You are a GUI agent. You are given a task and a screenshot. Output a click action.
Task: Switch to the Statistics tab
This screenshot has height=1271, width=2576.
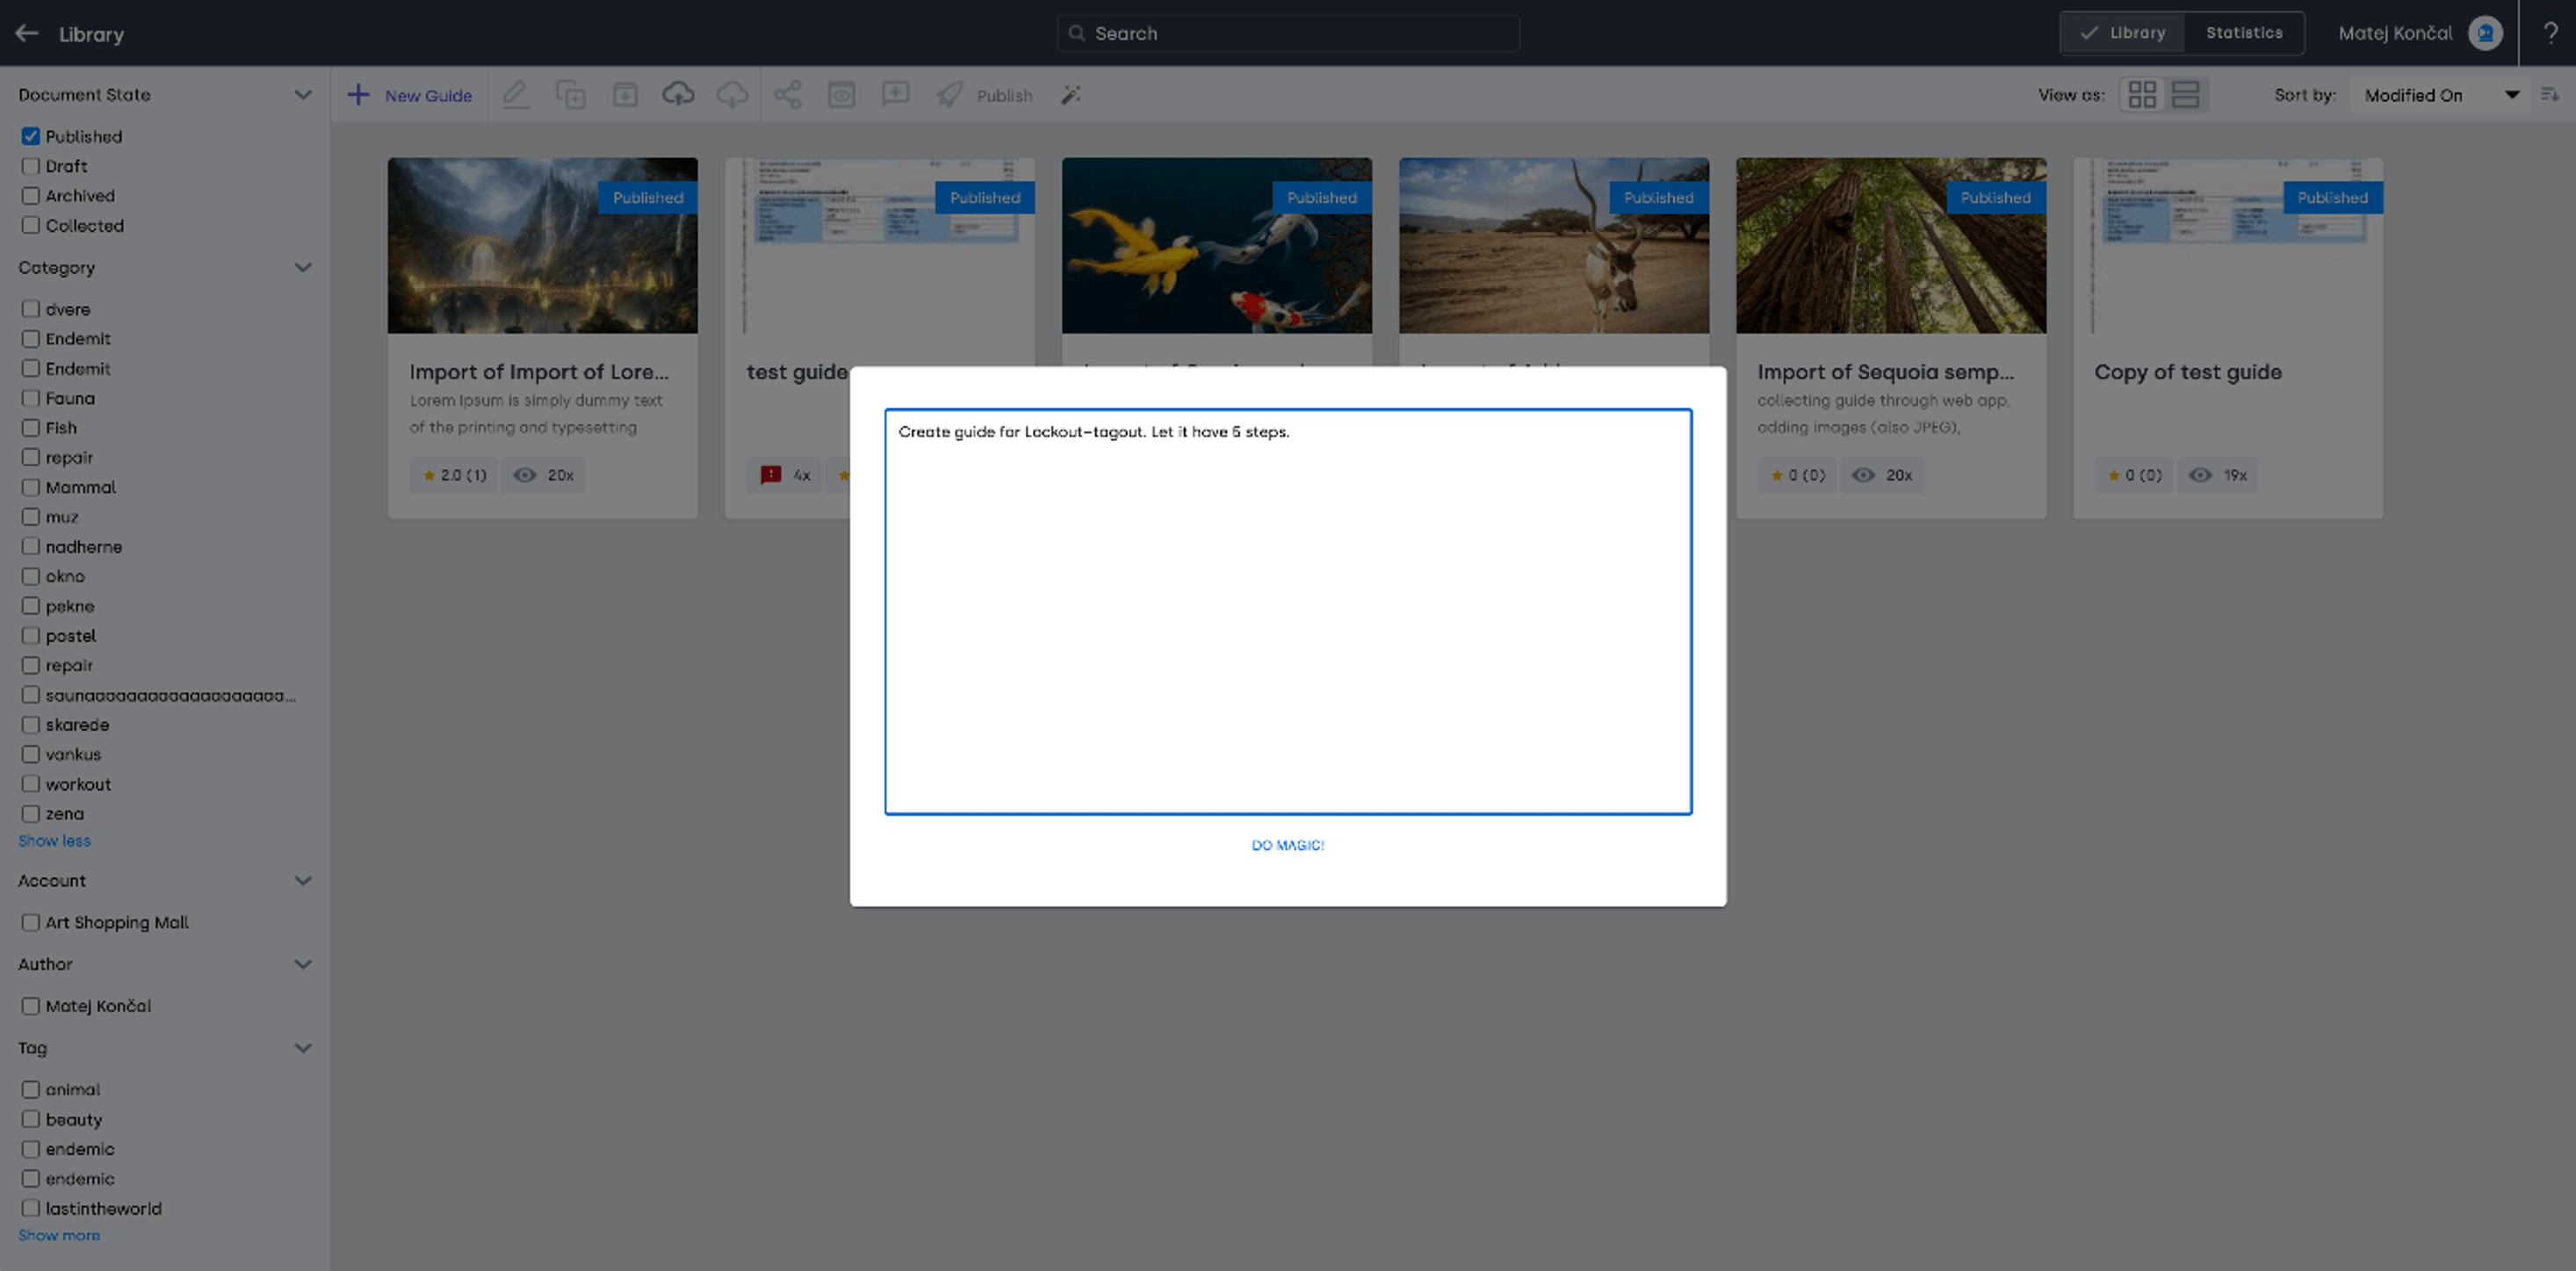pos(2244,33)
